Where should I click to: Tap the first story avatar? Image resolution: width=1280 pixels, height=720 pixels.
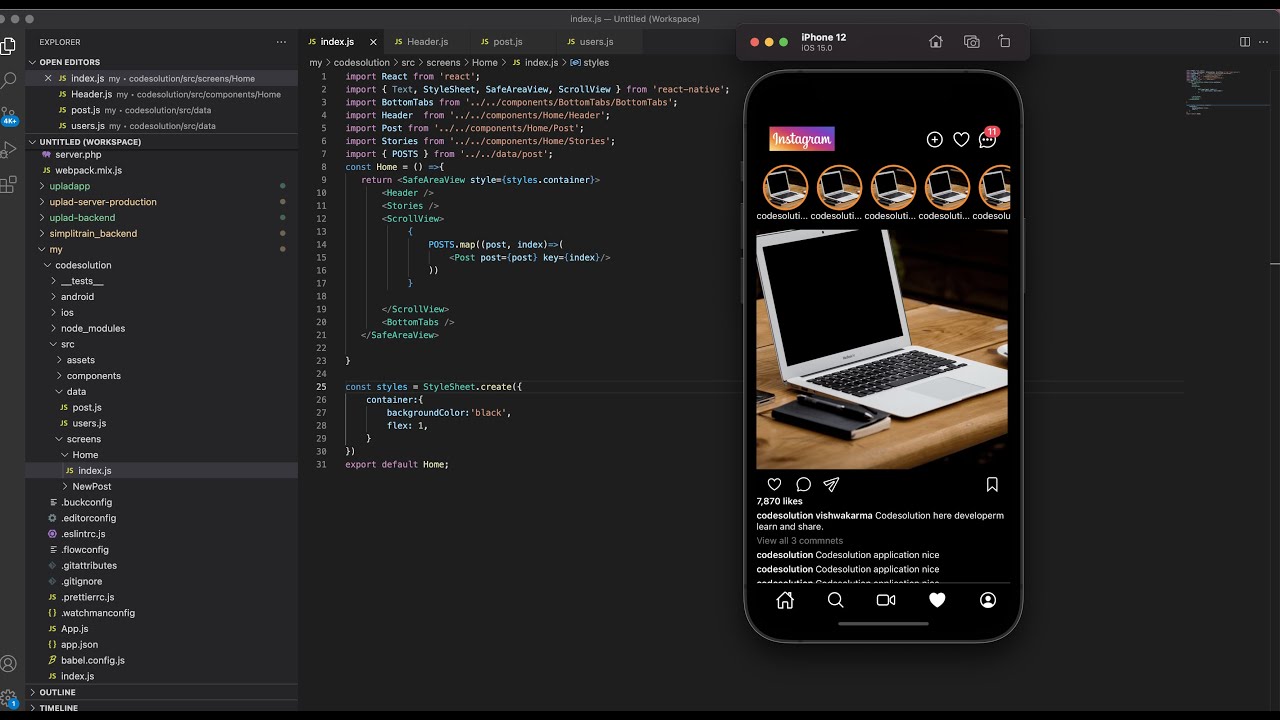coord(785,187)
